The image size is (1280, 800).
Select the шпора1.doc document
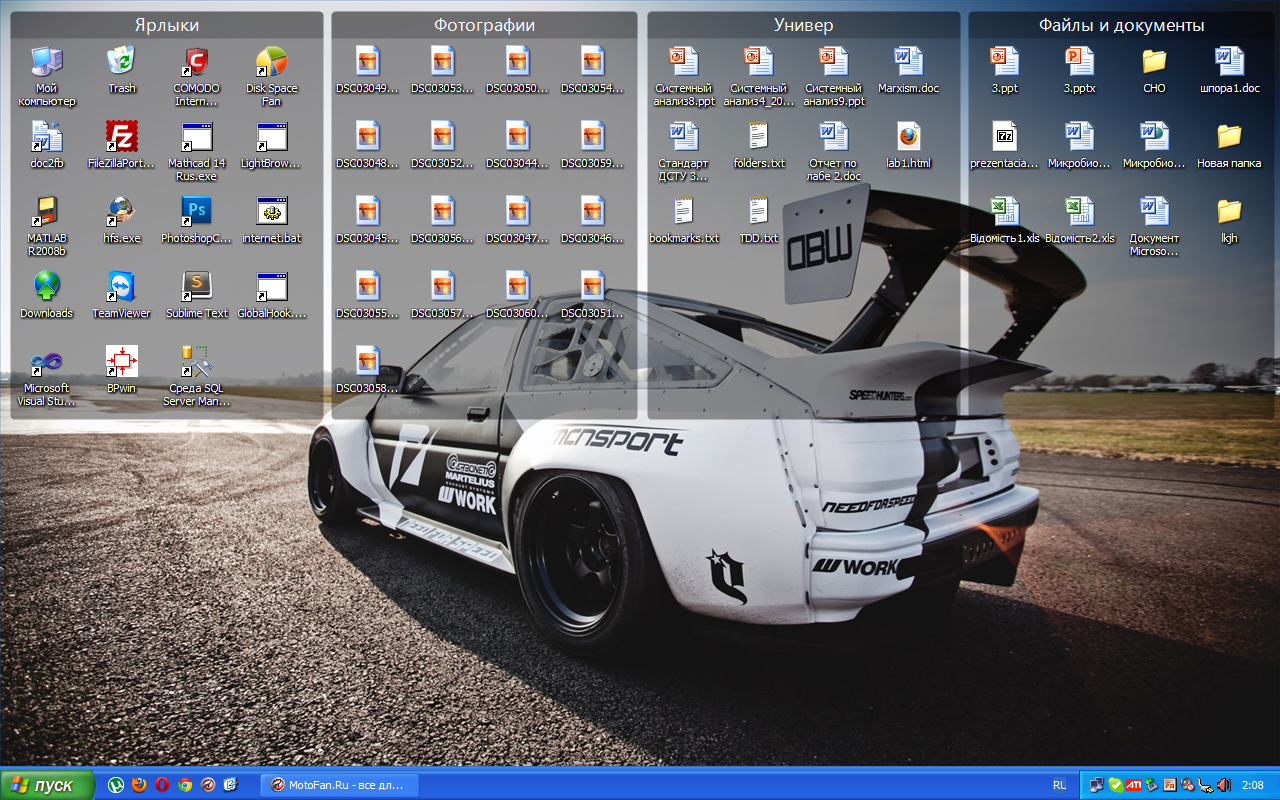pos(1230,62)
